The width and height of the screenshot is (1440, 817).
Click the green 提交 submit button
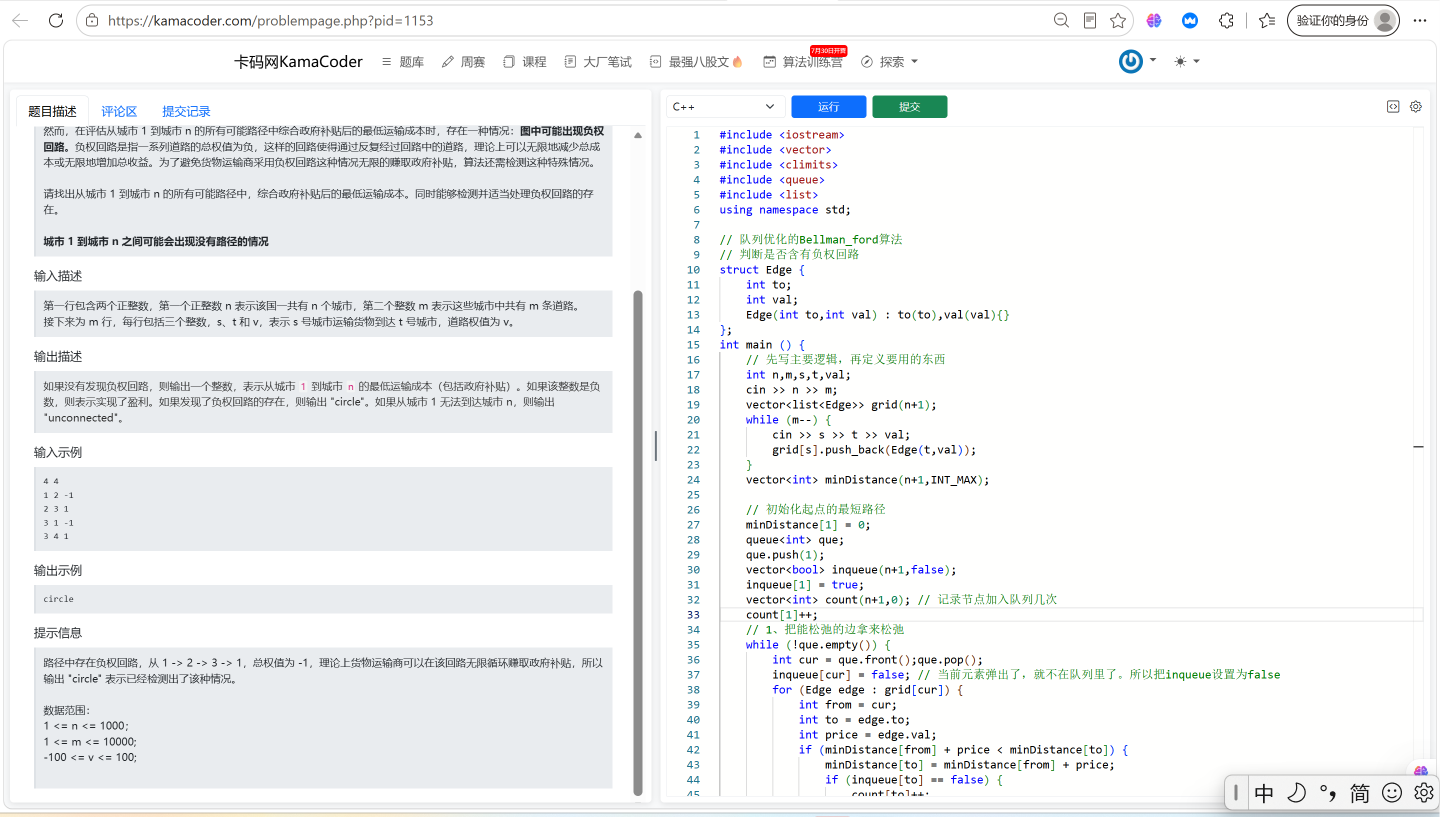tap(909, 107)
